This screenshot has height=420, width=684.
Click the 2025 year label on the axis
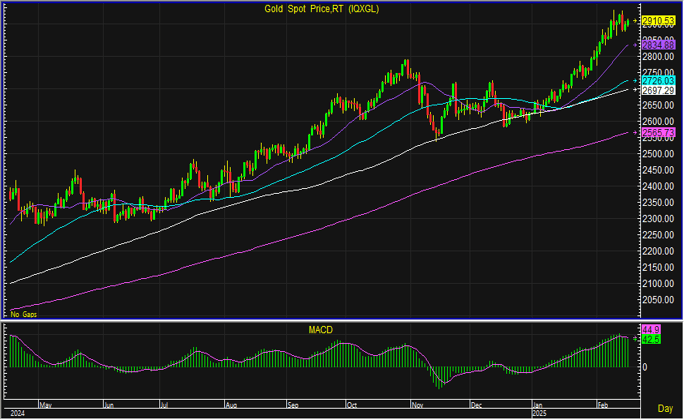(540, 412)
